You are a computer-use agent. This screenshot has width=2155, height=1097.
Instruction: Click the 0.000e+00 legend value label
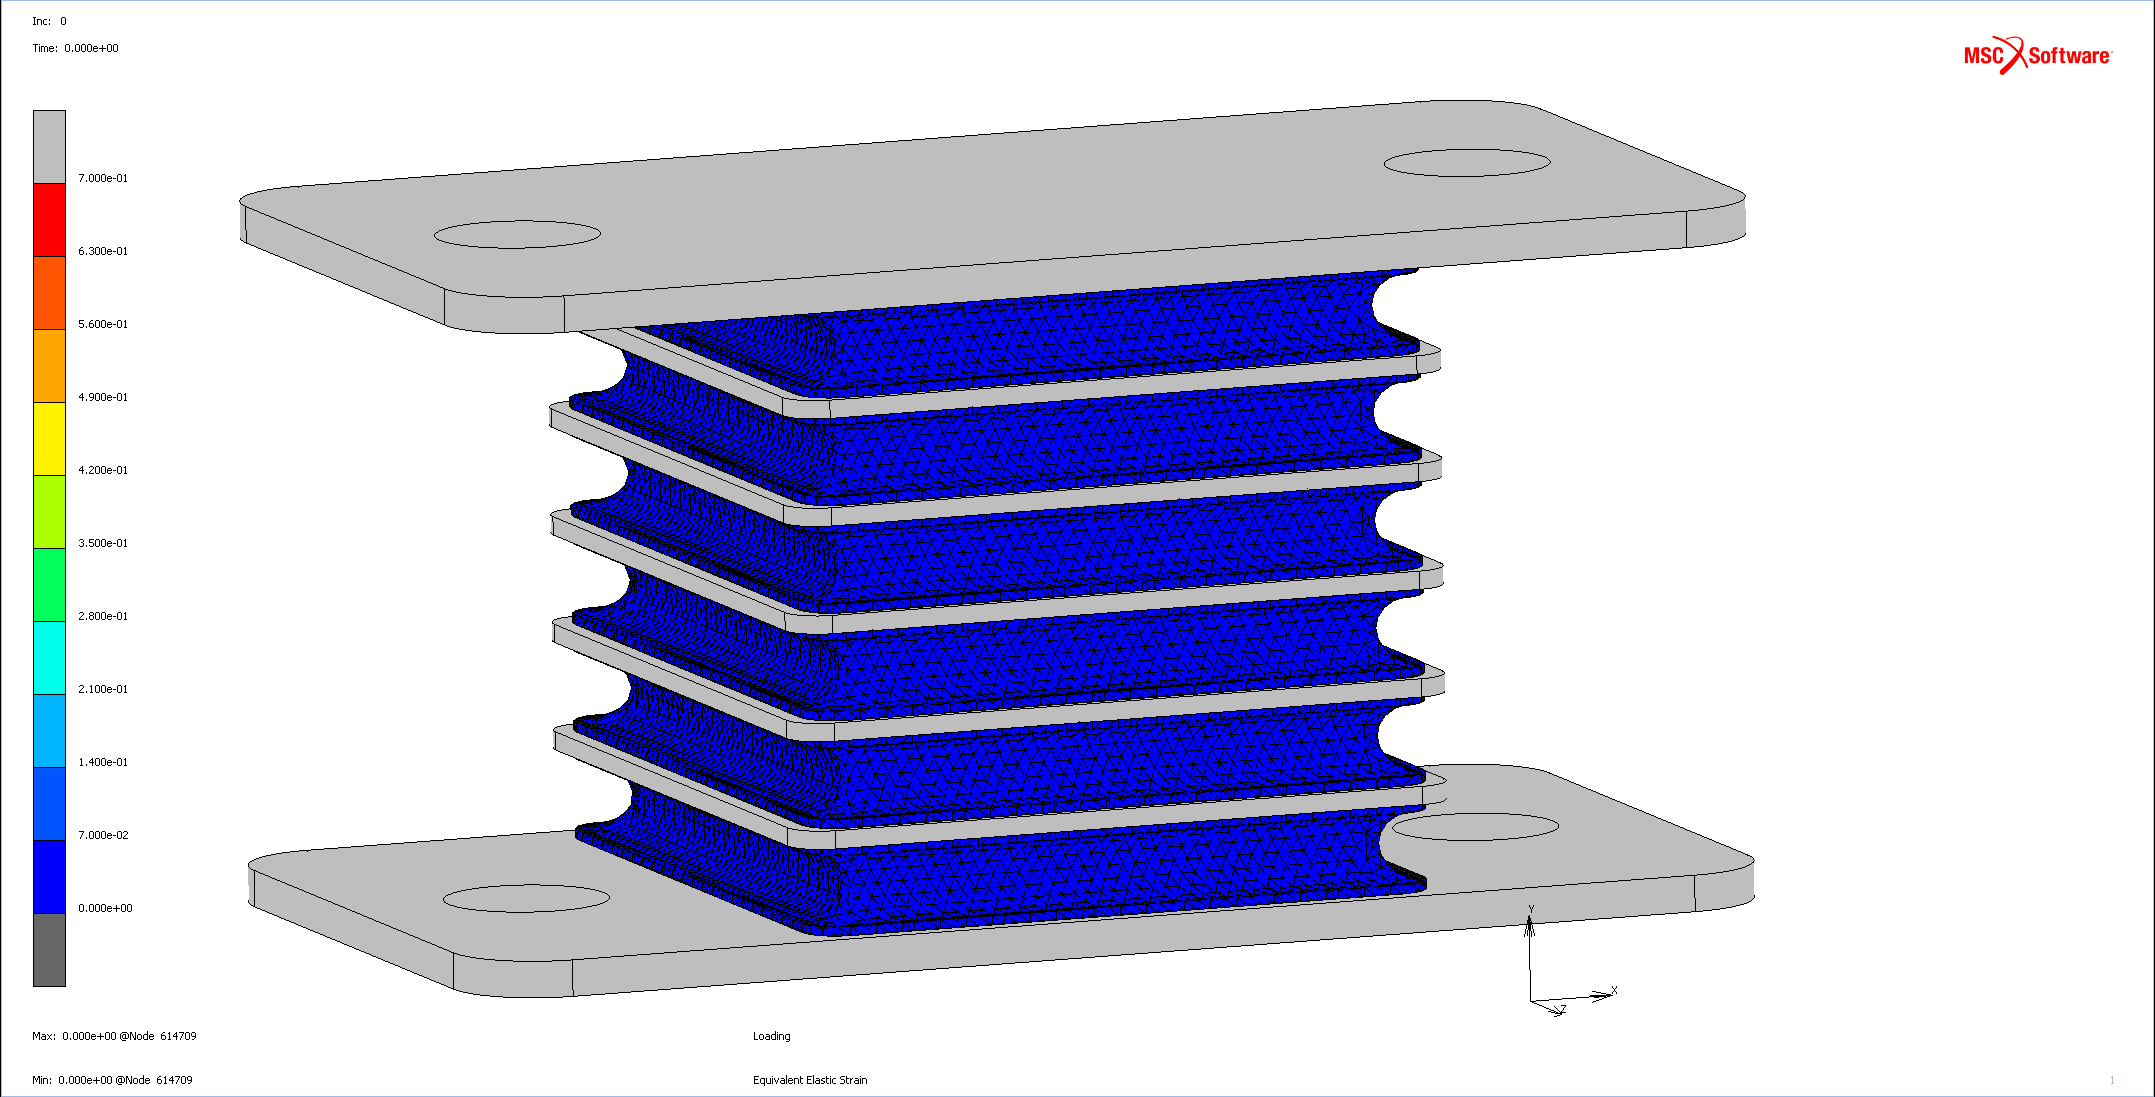[105, 908]
